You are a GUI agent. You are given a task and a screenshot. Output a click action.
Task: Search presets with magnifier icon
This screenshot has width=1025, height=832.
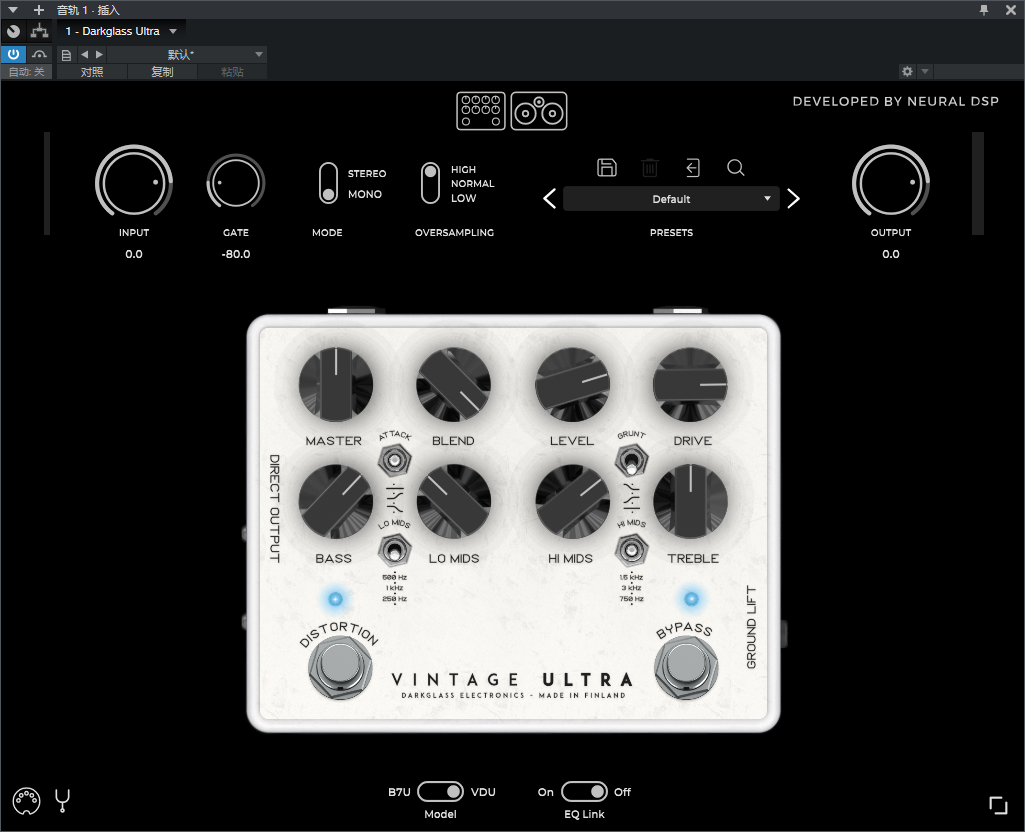735,168
